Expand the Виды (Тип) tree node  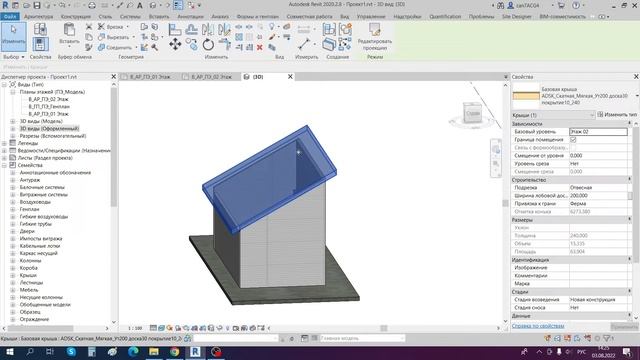(x=5, y=84)
